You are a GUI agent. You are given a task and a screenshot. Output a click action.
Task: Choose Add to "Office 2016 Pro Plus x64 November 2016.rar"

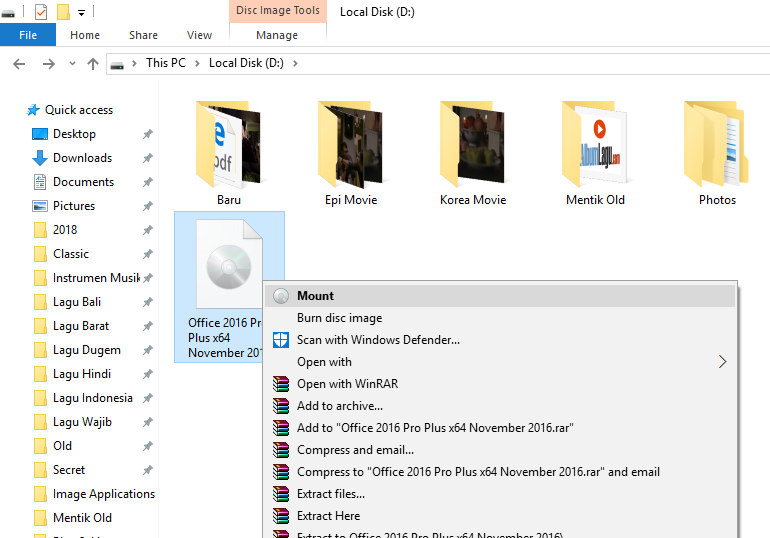click(x=500, y=428)
